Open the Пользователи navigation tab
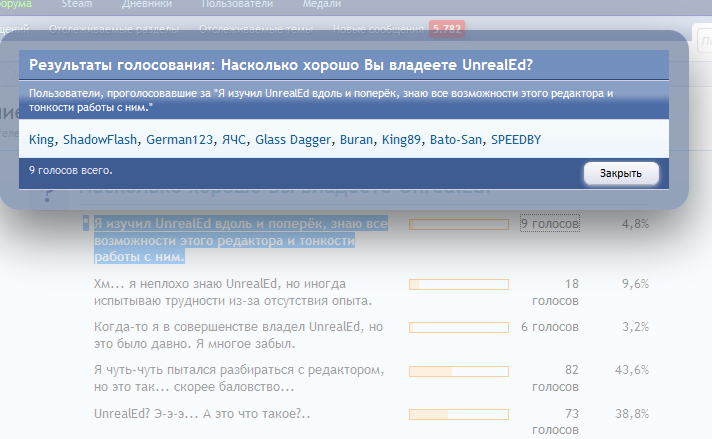This screenshot has width=712, height=439. click(237, 4)
